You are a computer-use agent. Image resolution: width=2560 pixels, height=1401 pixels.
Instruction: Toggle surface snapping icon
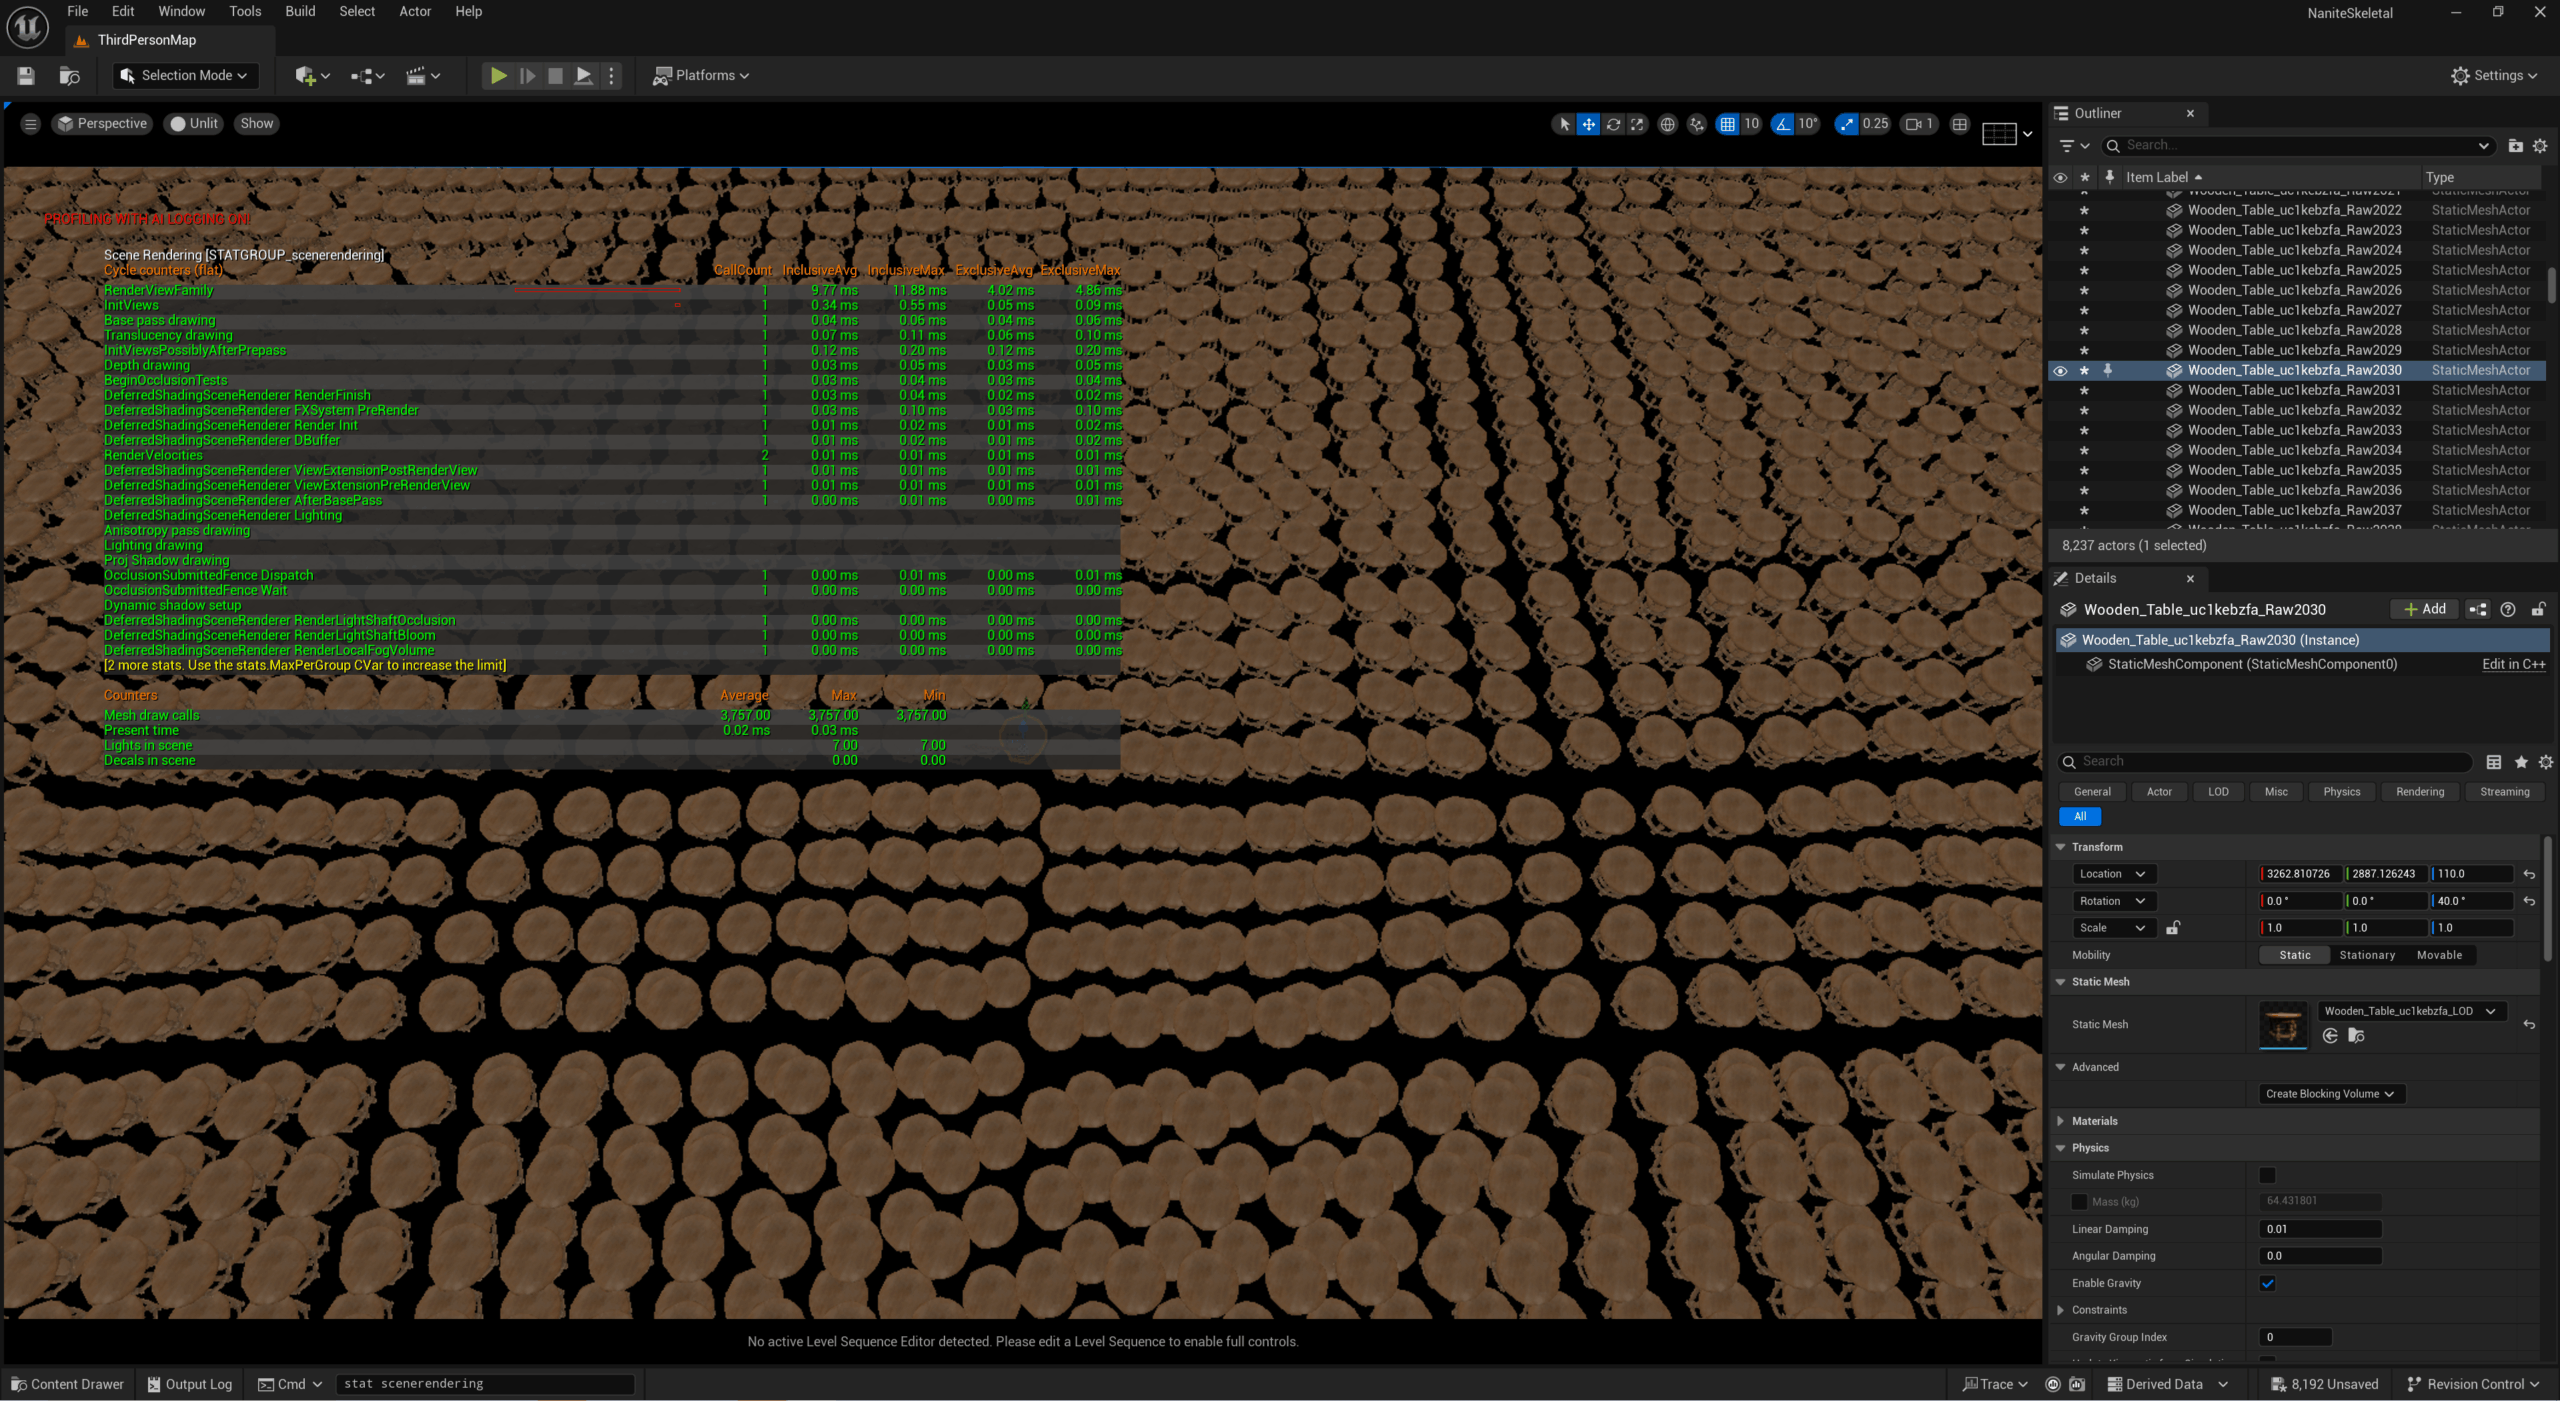coord(1696,124)
